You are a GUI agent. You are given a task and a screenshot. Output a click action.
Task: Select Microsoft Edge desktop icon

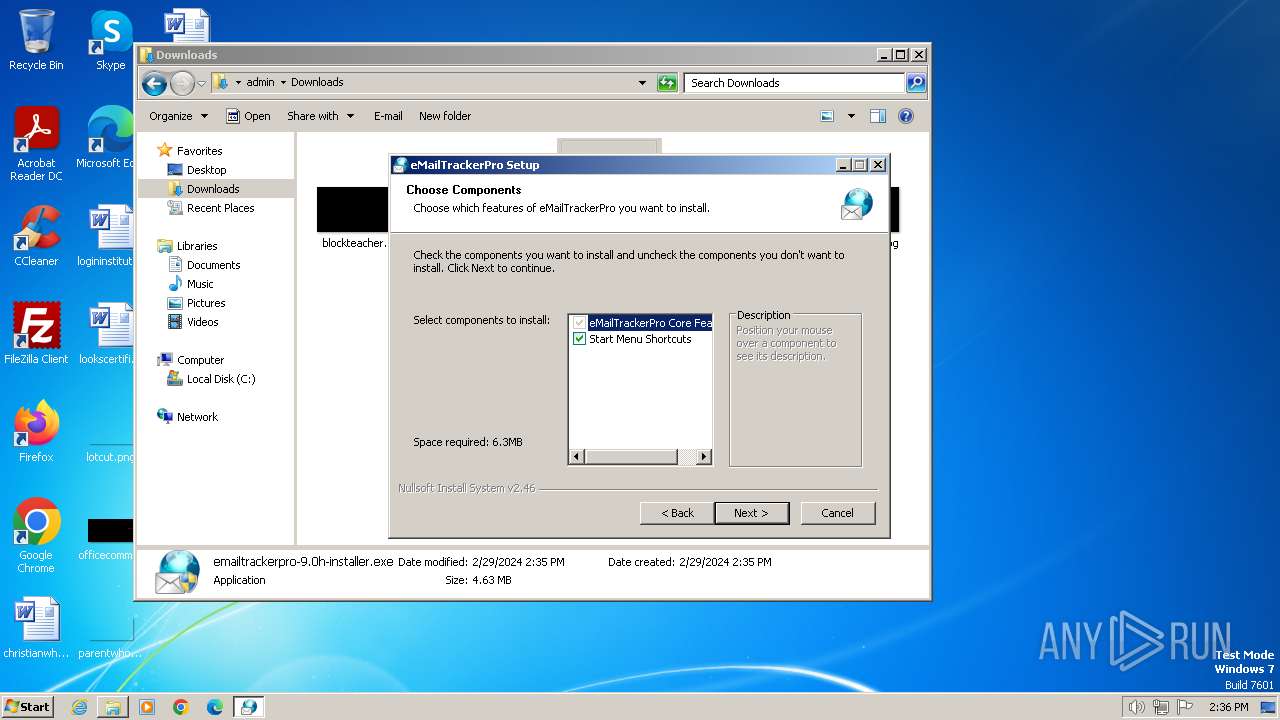pos(105,138)
